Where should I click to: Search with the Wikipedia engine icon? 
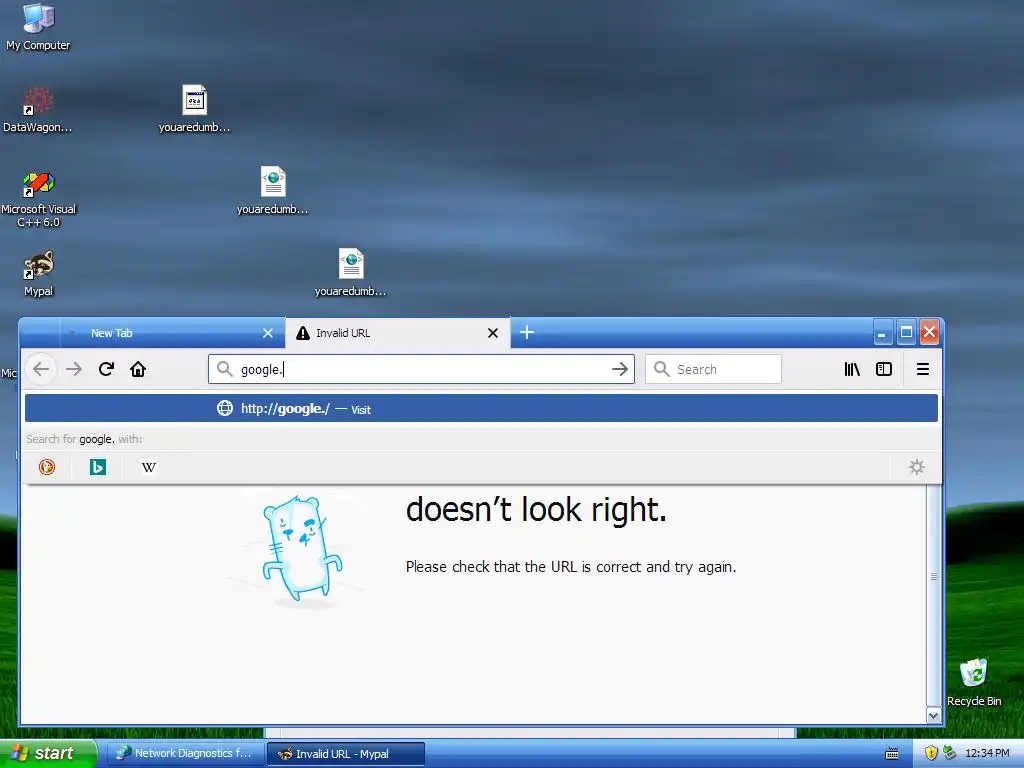(x=149, y=467)
